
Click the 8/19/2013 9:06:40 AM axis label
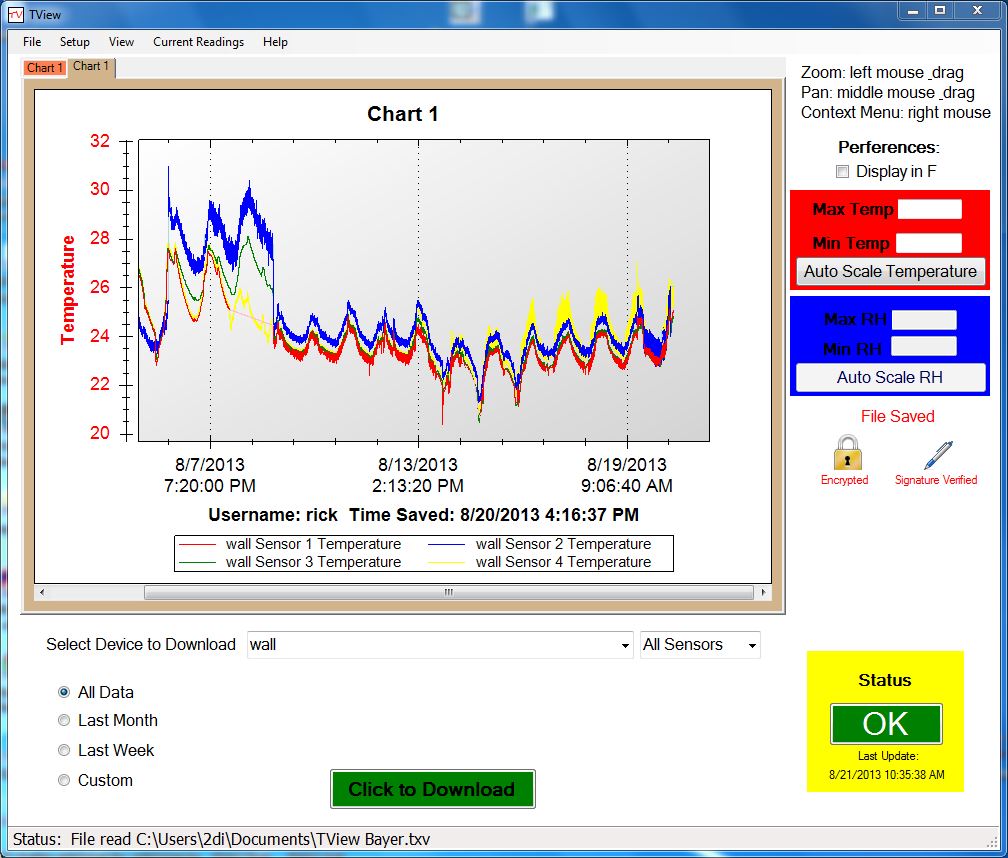(x=627, y=475)
